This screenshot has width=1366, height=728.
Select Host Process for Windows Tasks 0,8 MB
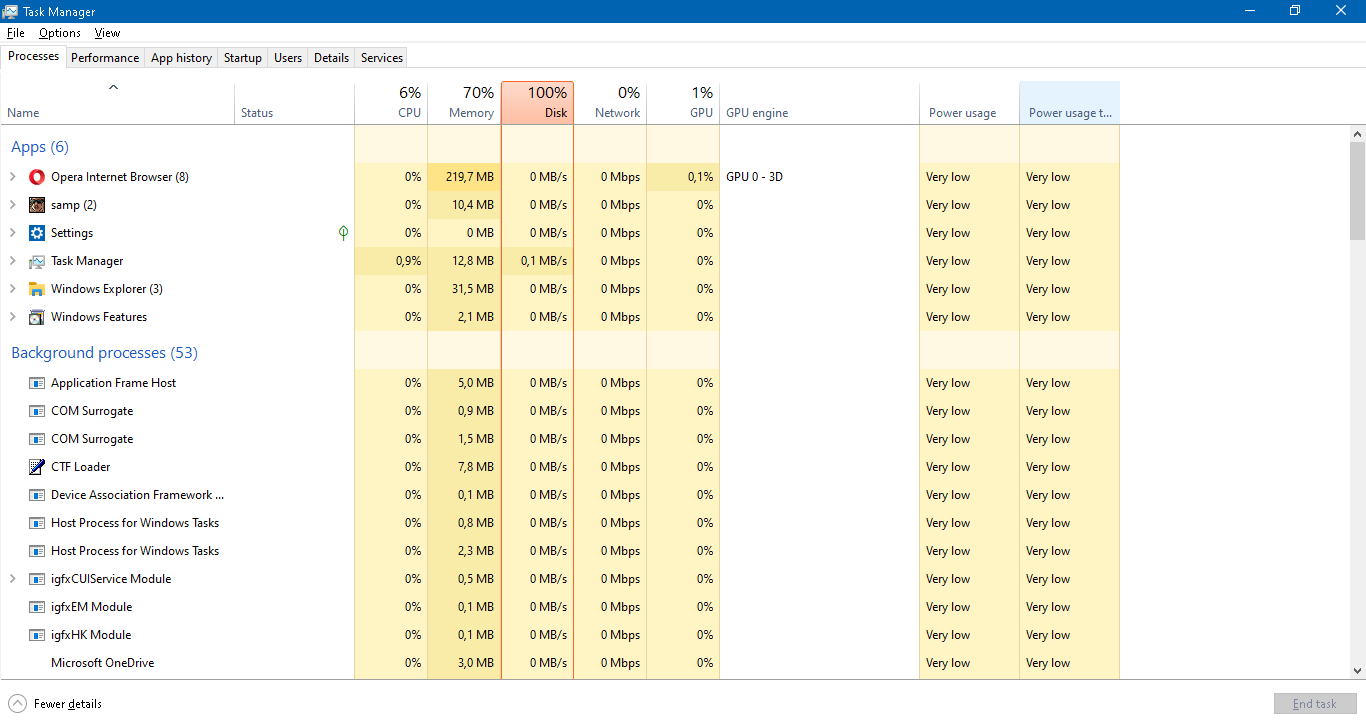point(560,523)
